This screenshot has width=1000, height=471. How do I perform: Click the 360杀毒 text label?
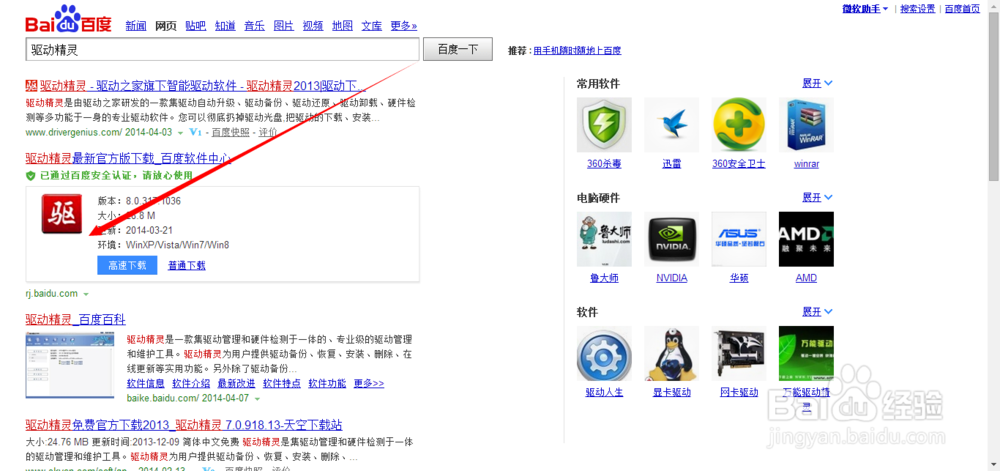click(604, 164)
